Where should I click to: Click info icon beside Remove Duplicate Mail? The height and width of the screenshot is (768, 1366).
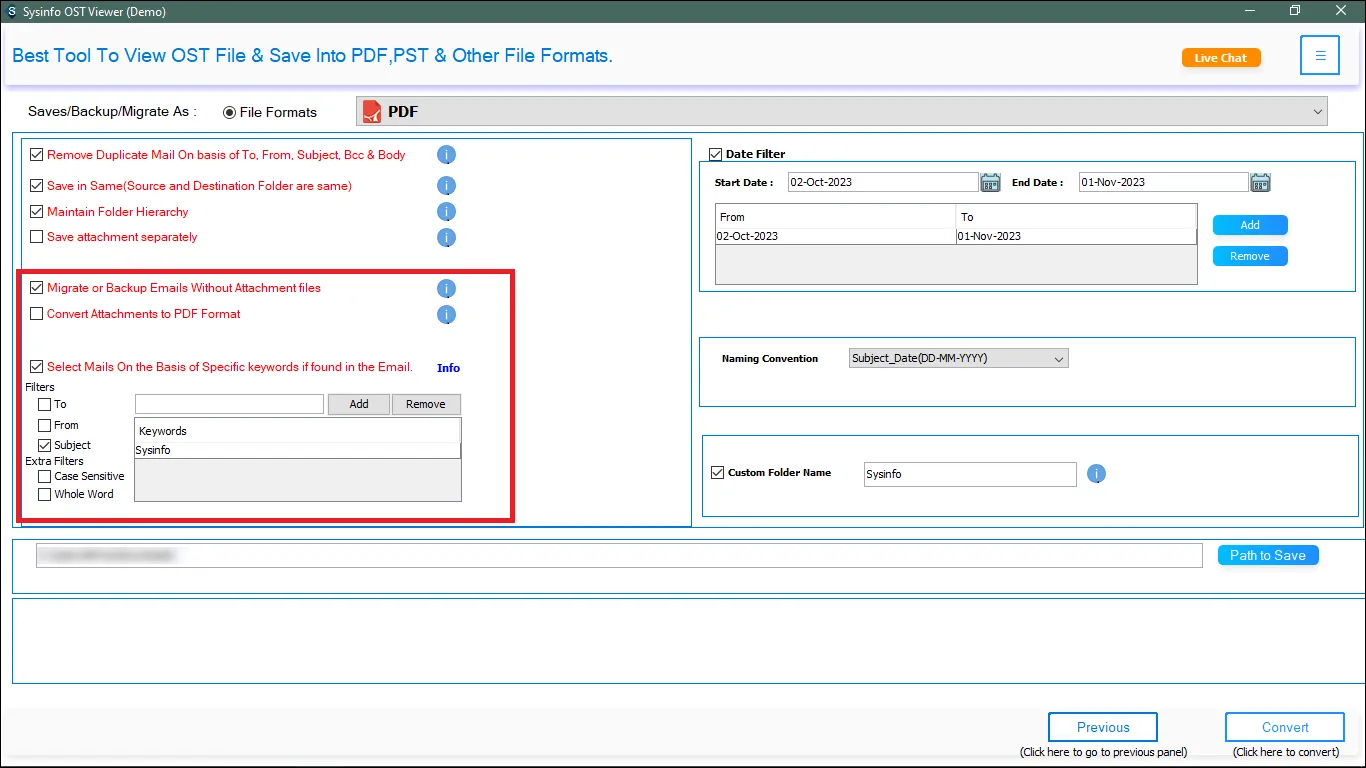[447, 155]
